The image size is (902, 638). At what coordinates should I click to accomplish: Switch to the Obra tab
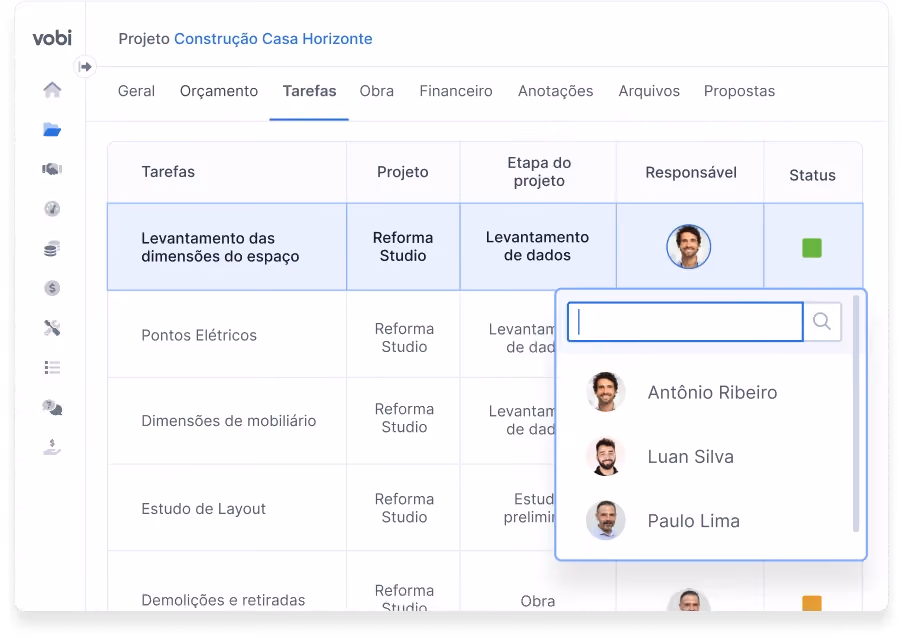click(x=377, y=91)
